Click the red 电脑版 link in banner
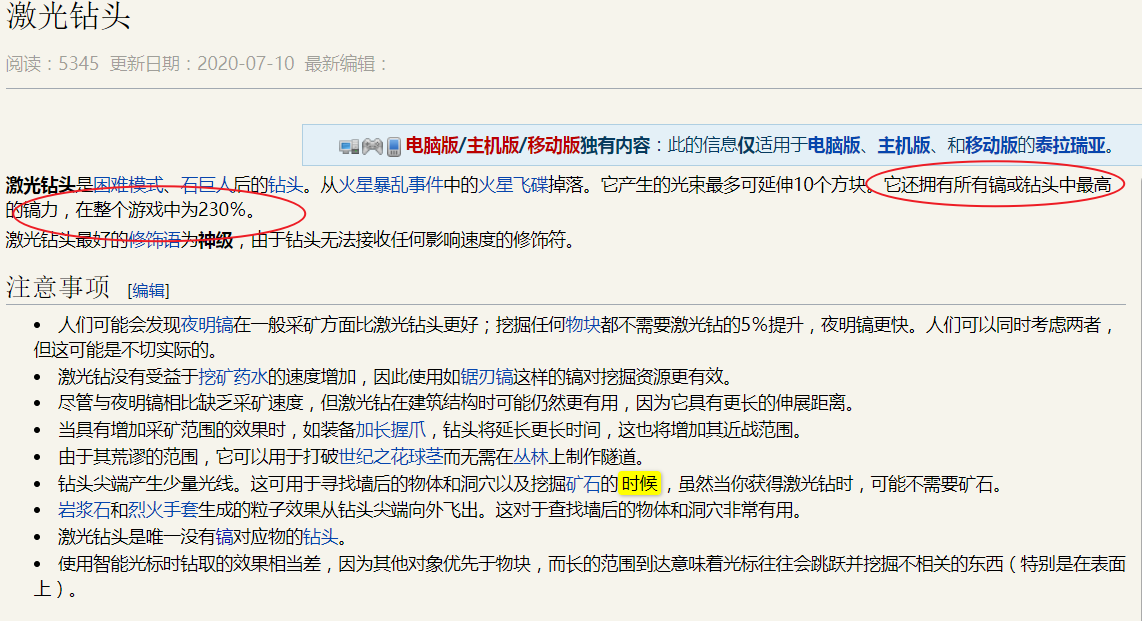 431,146
